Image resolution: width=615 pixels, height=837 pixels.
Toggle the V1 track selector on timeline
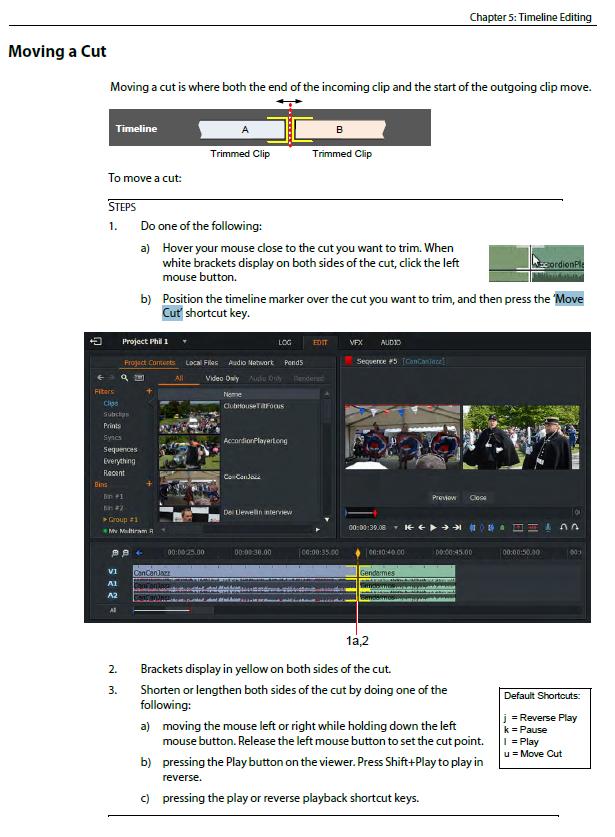(x=113, y=572)
